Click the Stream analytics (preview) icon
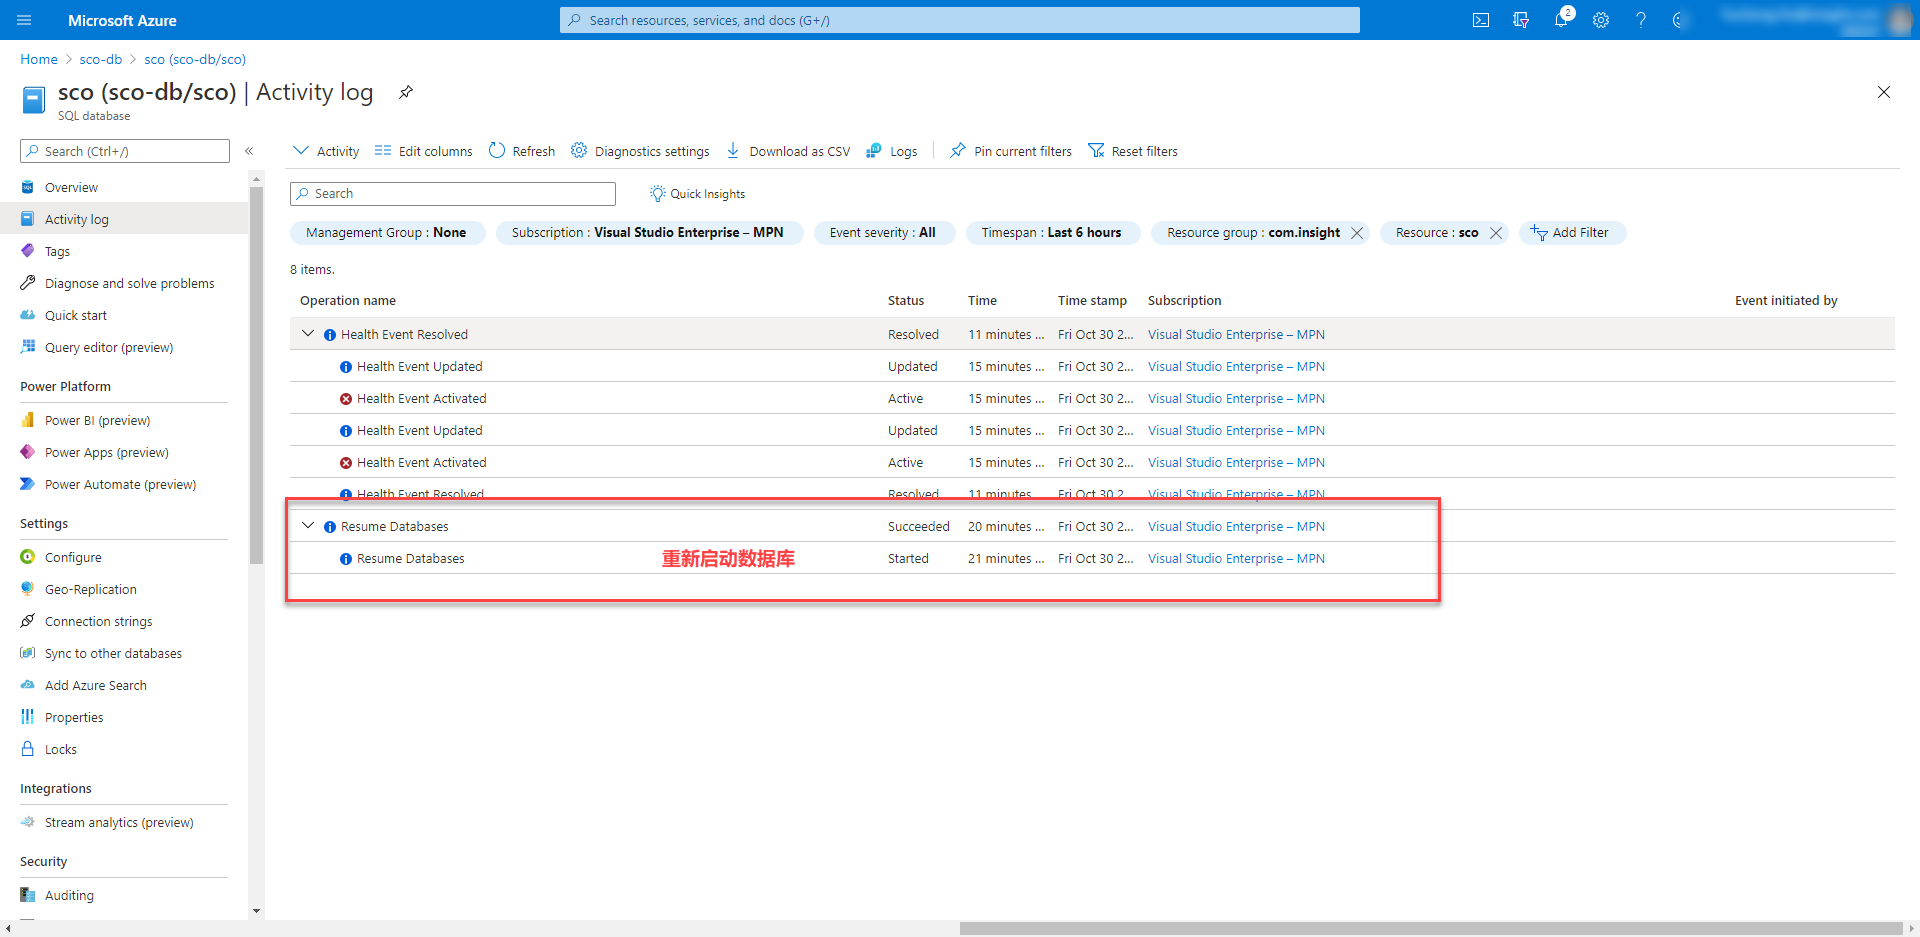The image size is (1920, 937). 28,822
